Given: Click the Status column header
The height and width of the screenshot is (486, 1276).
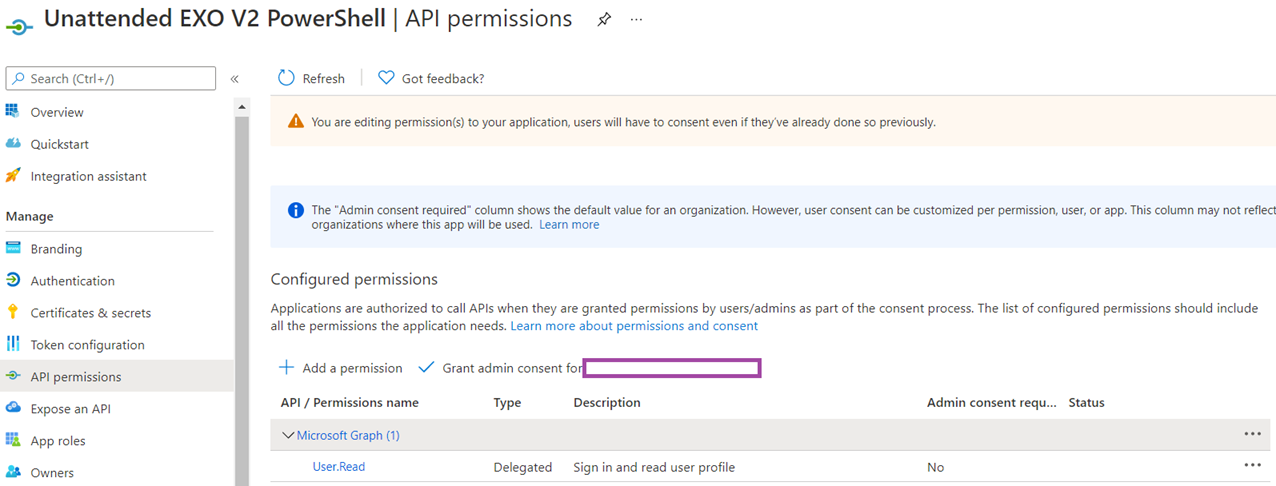Looking at the screenshot, I should [1086, 403].
